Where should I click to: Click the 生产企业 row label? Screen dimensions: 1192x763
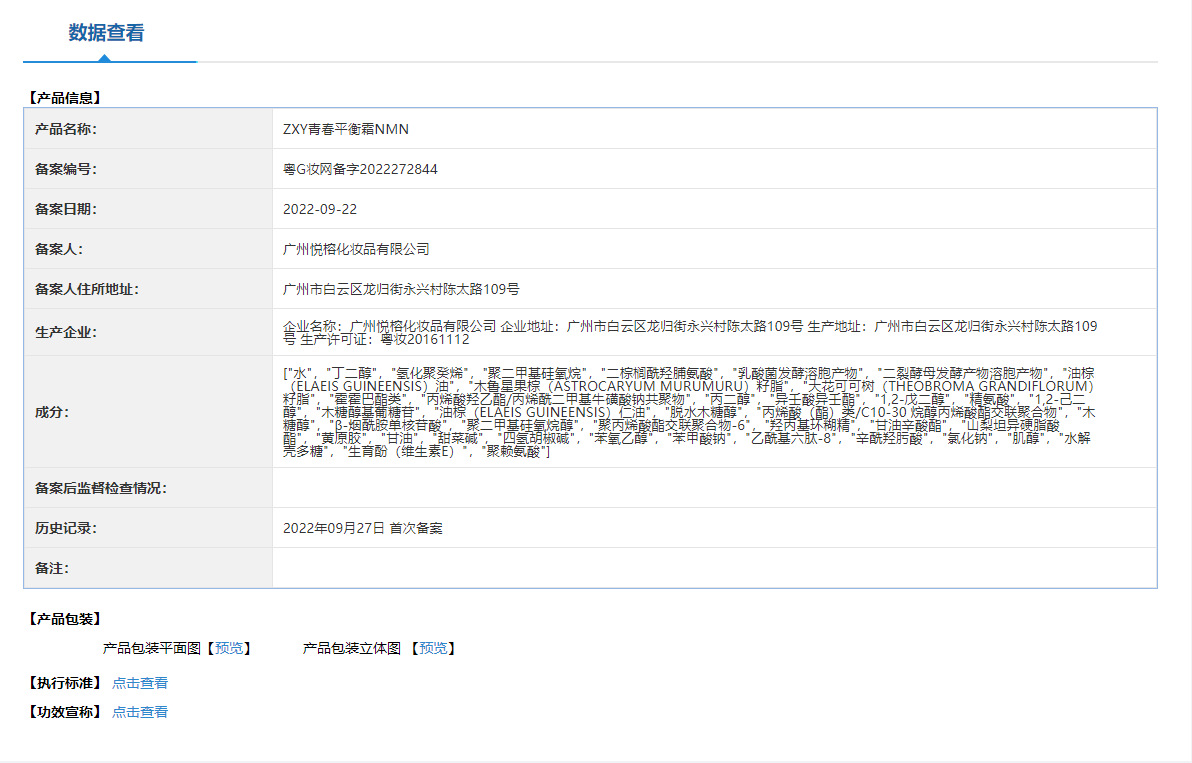(x=66, y=332)
